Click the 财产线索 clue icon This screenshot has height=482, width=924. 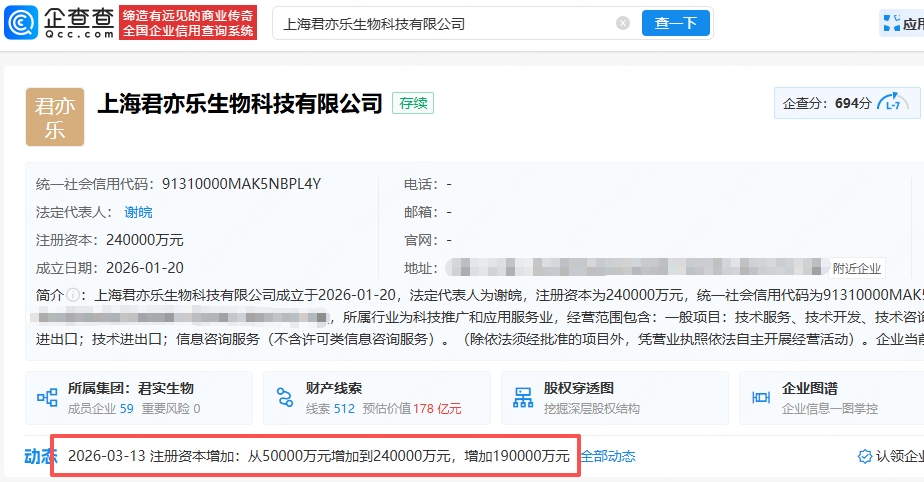click(285, 398)
